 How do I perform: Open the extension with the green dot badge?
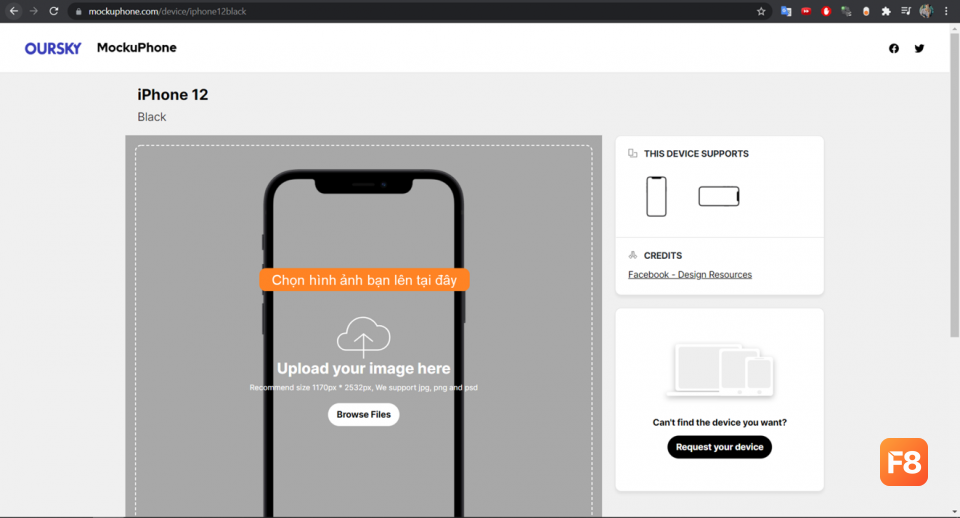[846, 11]
